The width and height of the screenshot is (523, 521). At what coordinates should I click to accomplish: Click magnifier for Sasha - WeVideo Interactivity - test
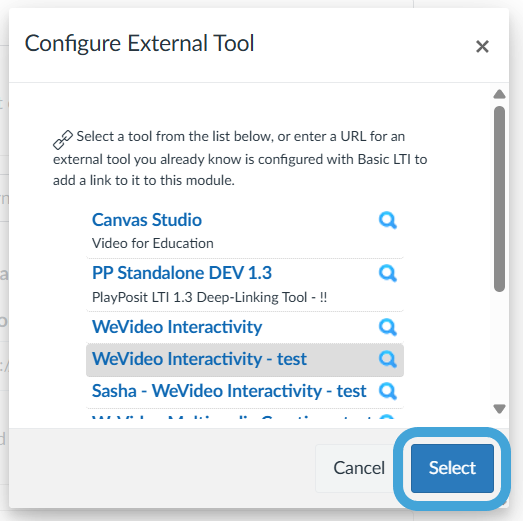point(388,391)
